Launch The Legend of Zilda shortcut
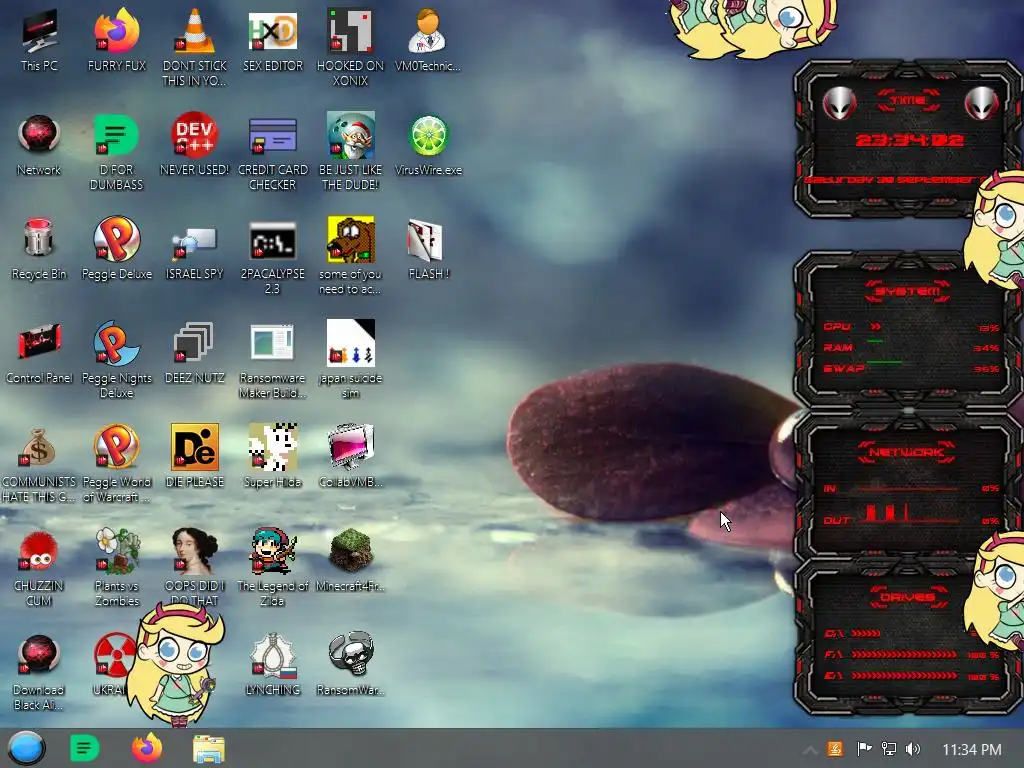The width and height of the screenshot is (1024, 768). [x=273, y=567]
